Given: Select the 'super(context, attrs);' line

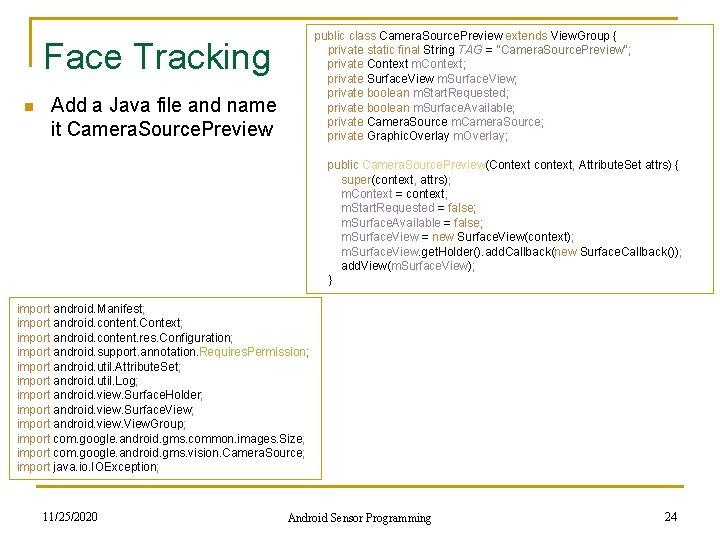Looking at the screenshot, I should (396, 180).
